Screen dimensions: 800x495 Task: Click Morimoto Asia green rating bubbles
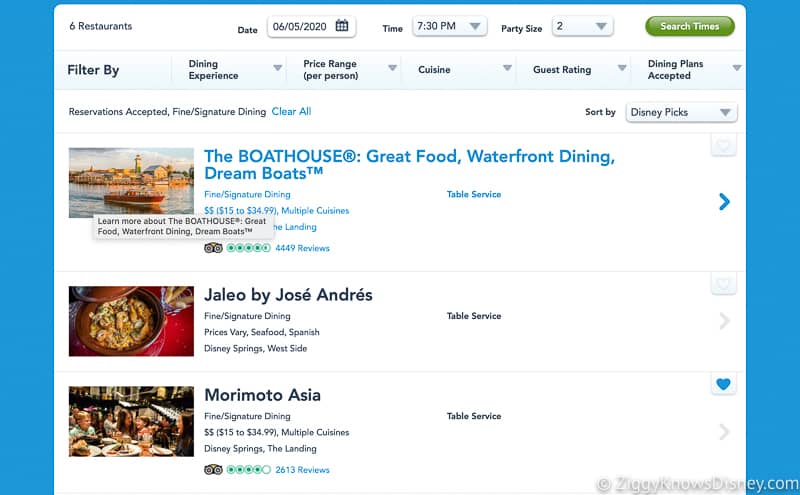[248, 469]
